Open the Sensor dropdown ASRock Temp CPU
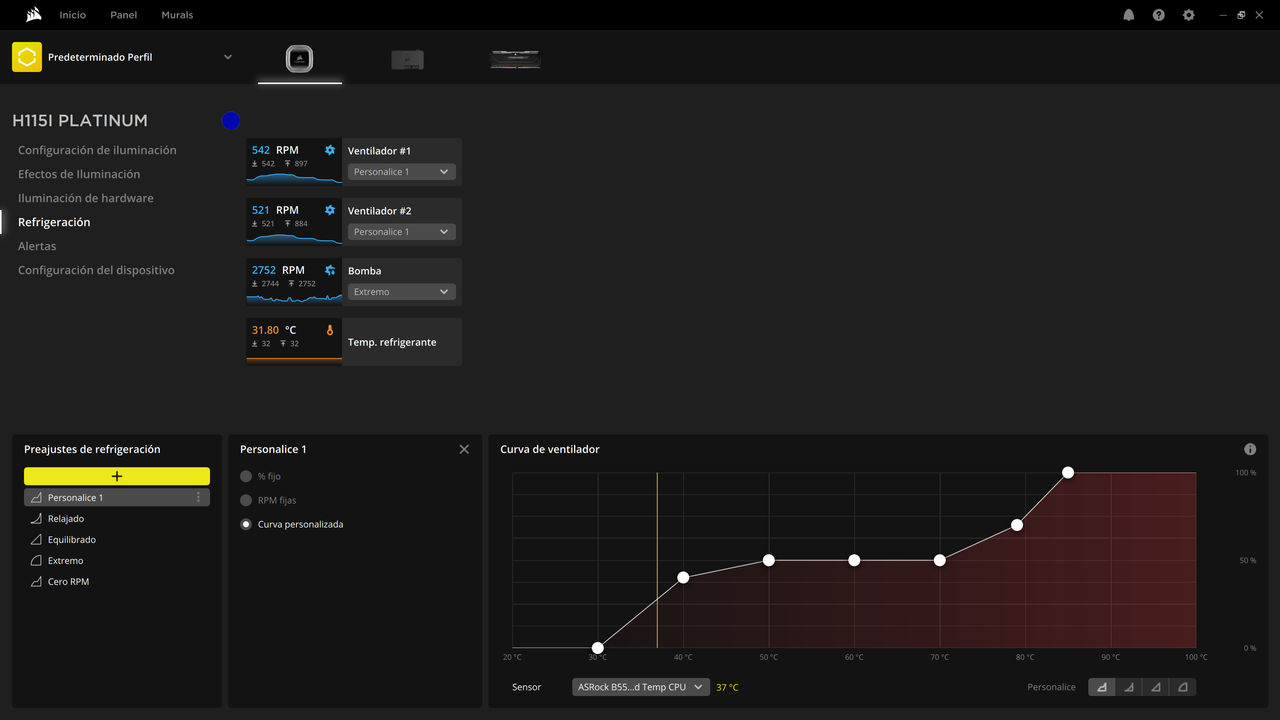Viewport: 1280px width, 720px height. tap(641, 687)
